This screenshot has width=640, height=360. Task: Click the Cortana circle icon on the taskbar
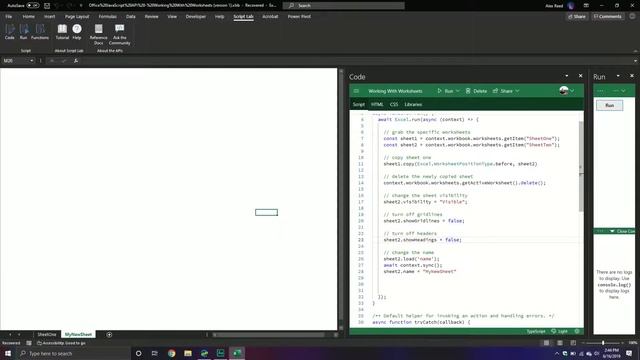[138, 353]
